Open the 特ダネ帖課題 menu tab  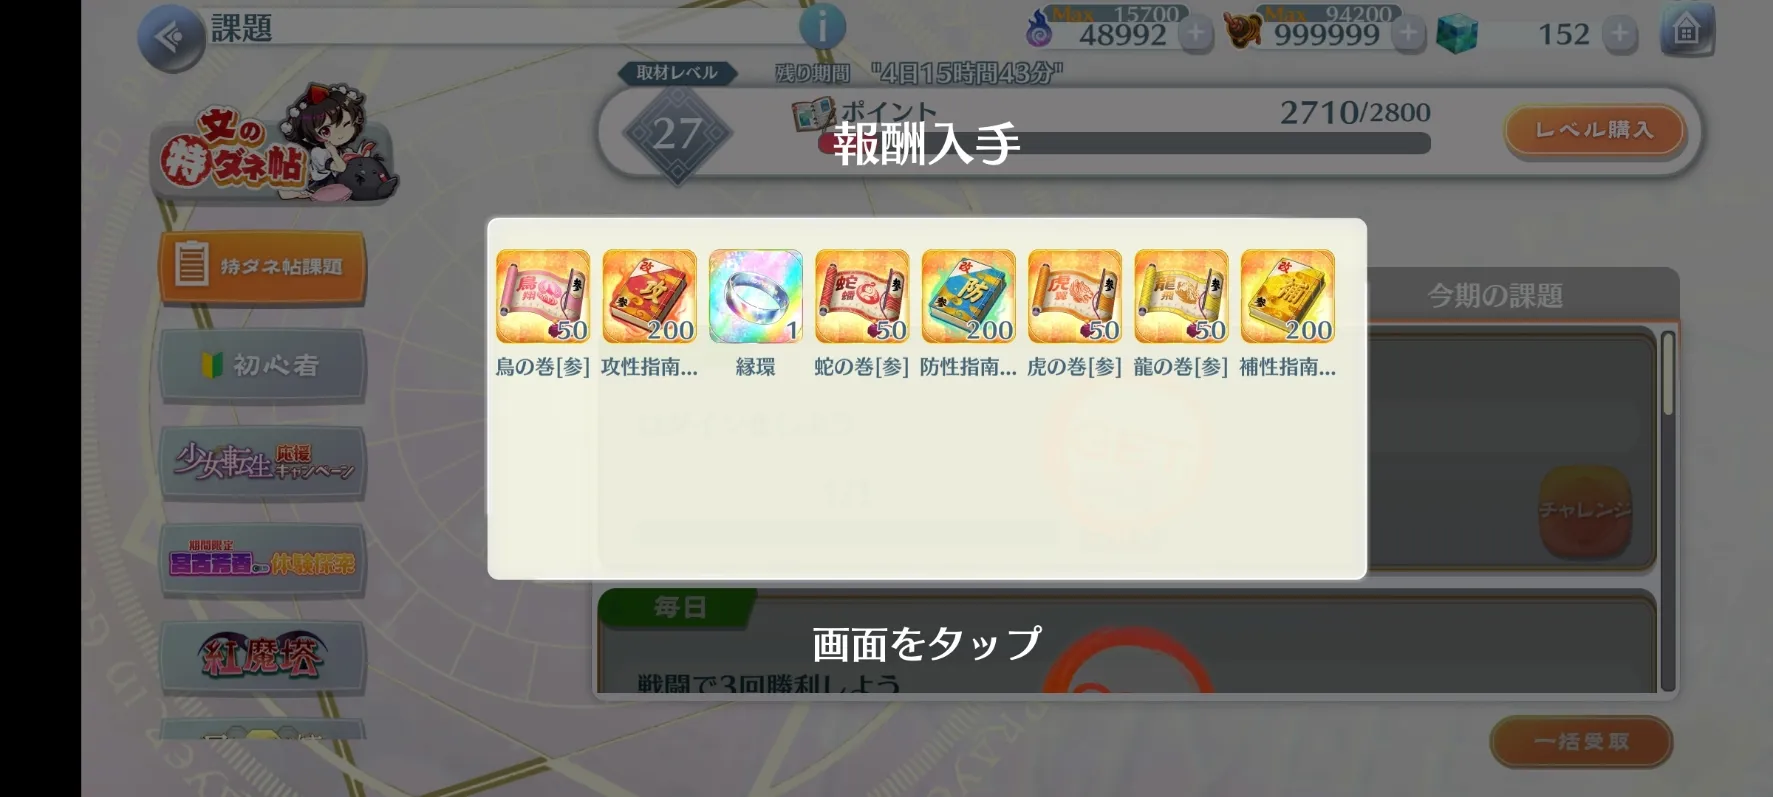[x=262, y=266]
